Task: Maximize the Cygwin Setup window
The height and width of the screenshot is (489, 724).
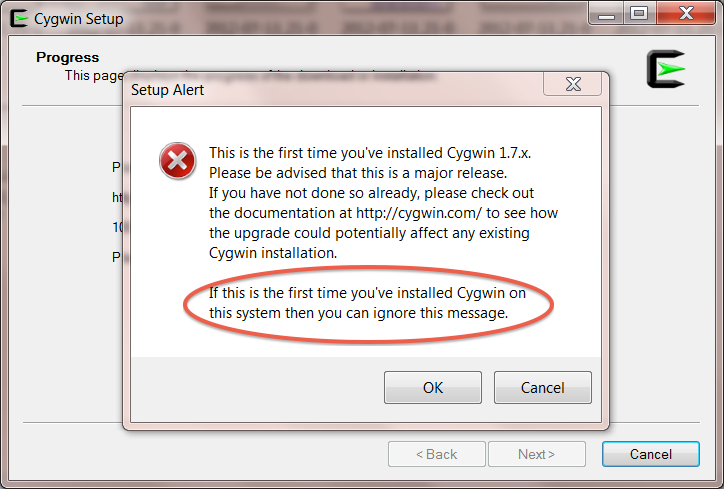Action: point(639,14)
